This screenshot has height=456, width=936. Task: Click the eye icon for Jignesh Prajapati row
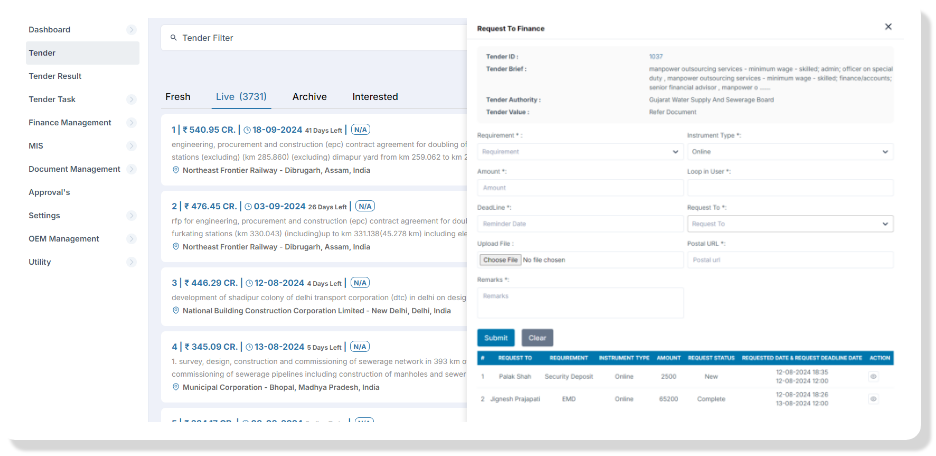click(x=873, y=399)
